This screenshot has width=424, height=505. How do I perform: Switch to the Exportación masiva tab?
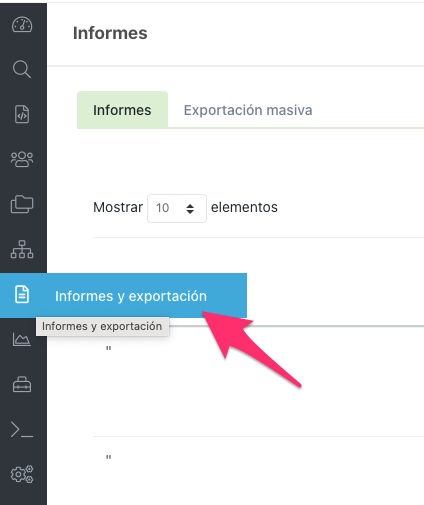[248, 110]
